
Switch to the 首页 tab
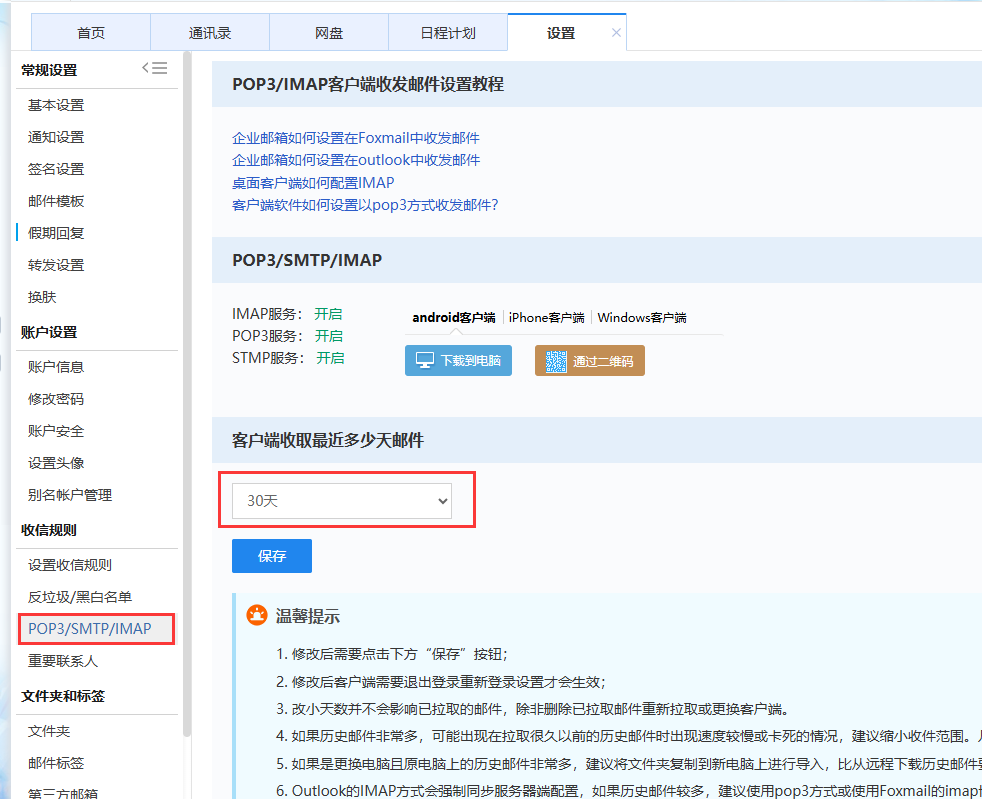point(91,33)
